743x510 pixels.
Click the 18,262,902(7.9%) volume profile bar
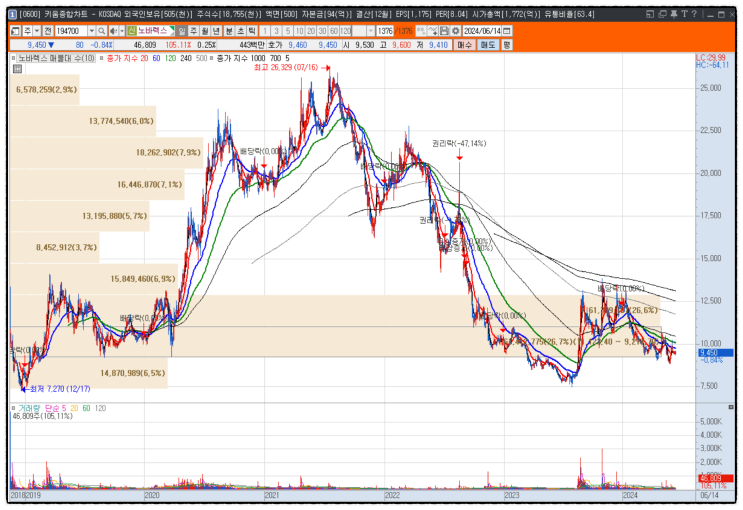click(107, 153)
